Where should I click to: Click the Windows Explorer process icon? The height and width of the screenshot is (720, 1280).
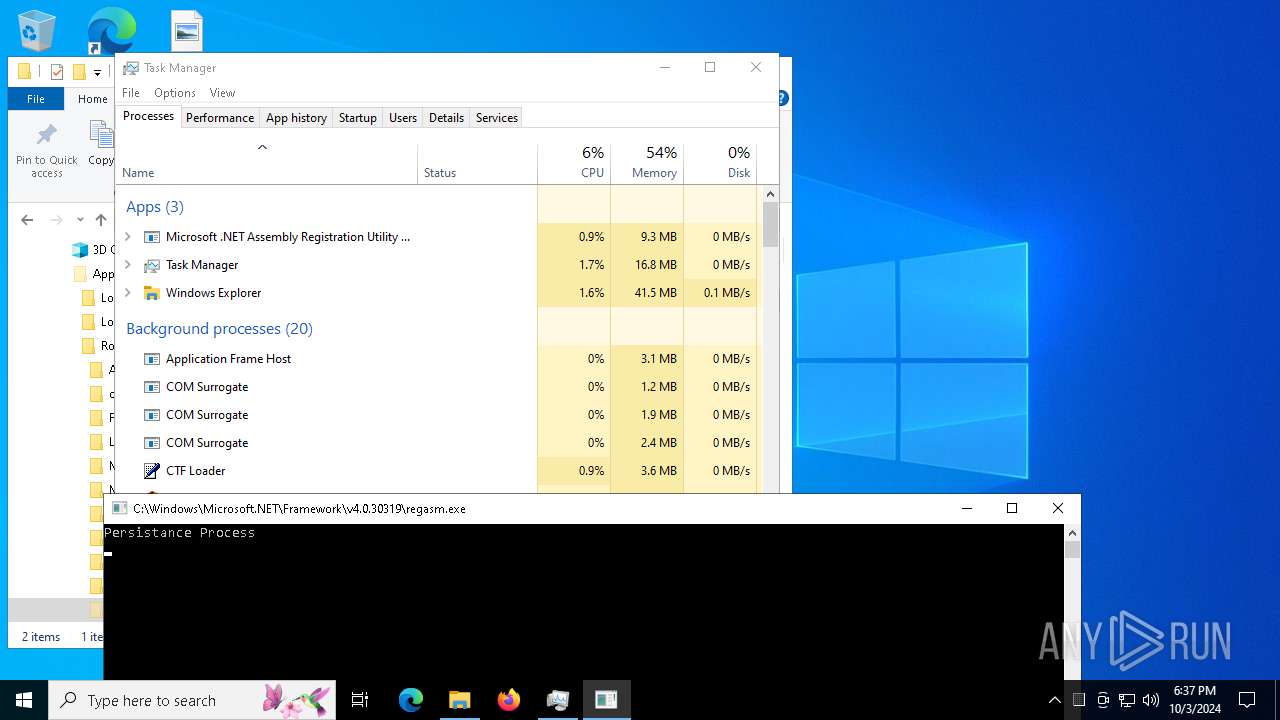tap(152, 293)
